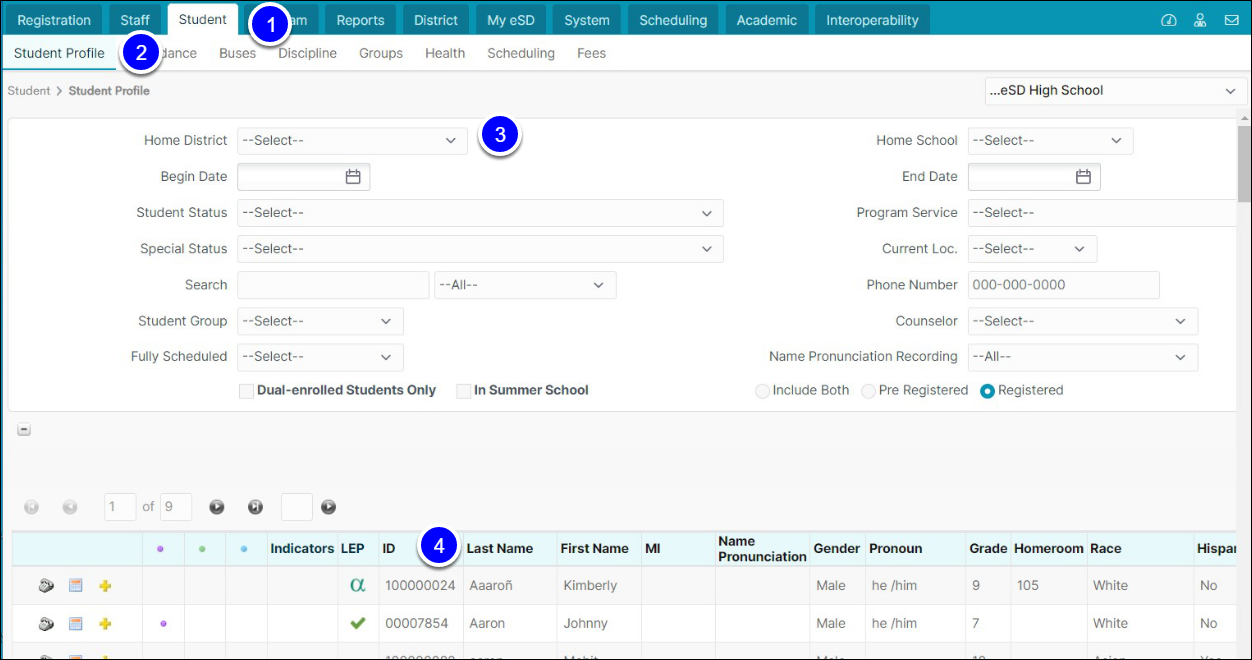Open the My eSD tab

pyautogui.click(x=511, y=20)
